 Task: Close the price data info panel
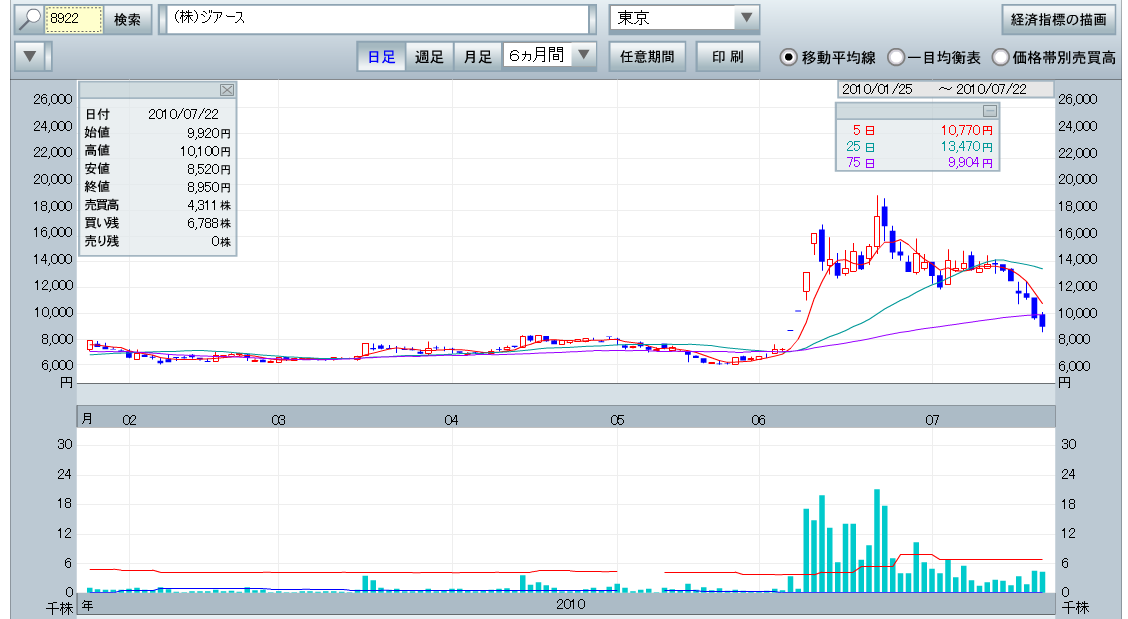tap(227, 89)
